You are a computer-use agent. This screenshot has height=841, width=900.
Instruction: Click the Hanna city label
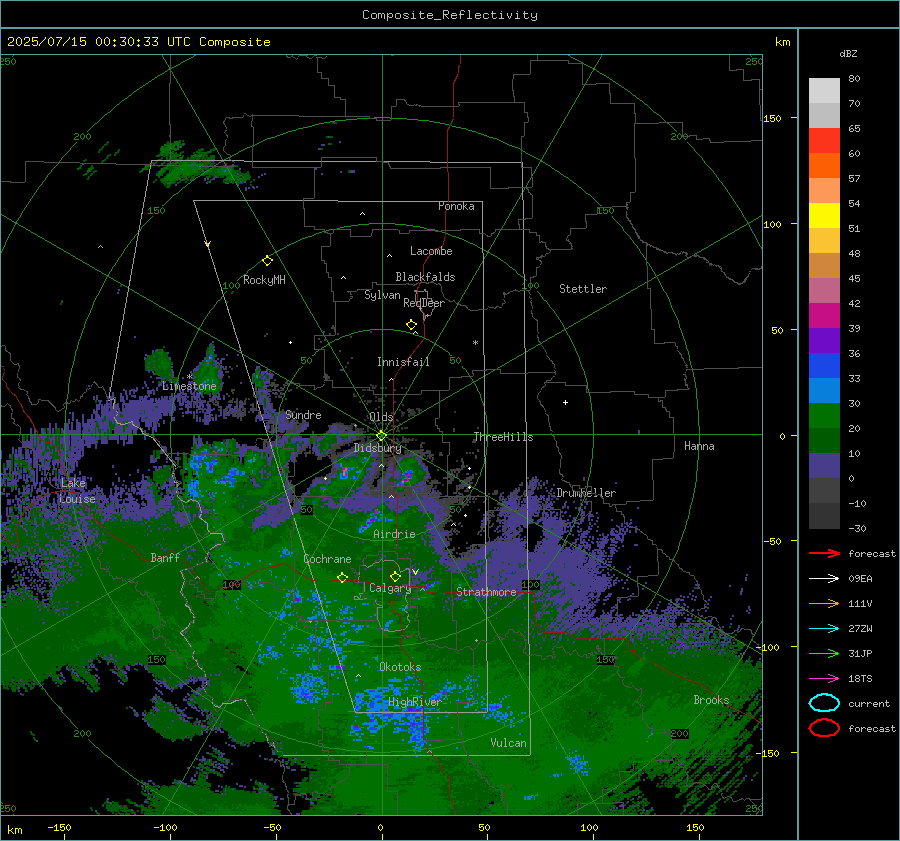[699, 446]
